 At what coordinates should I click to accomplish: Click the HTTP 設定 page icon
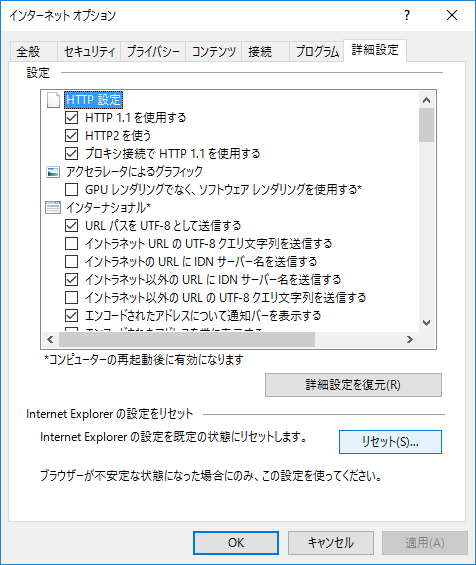click(x=53, y=100)
